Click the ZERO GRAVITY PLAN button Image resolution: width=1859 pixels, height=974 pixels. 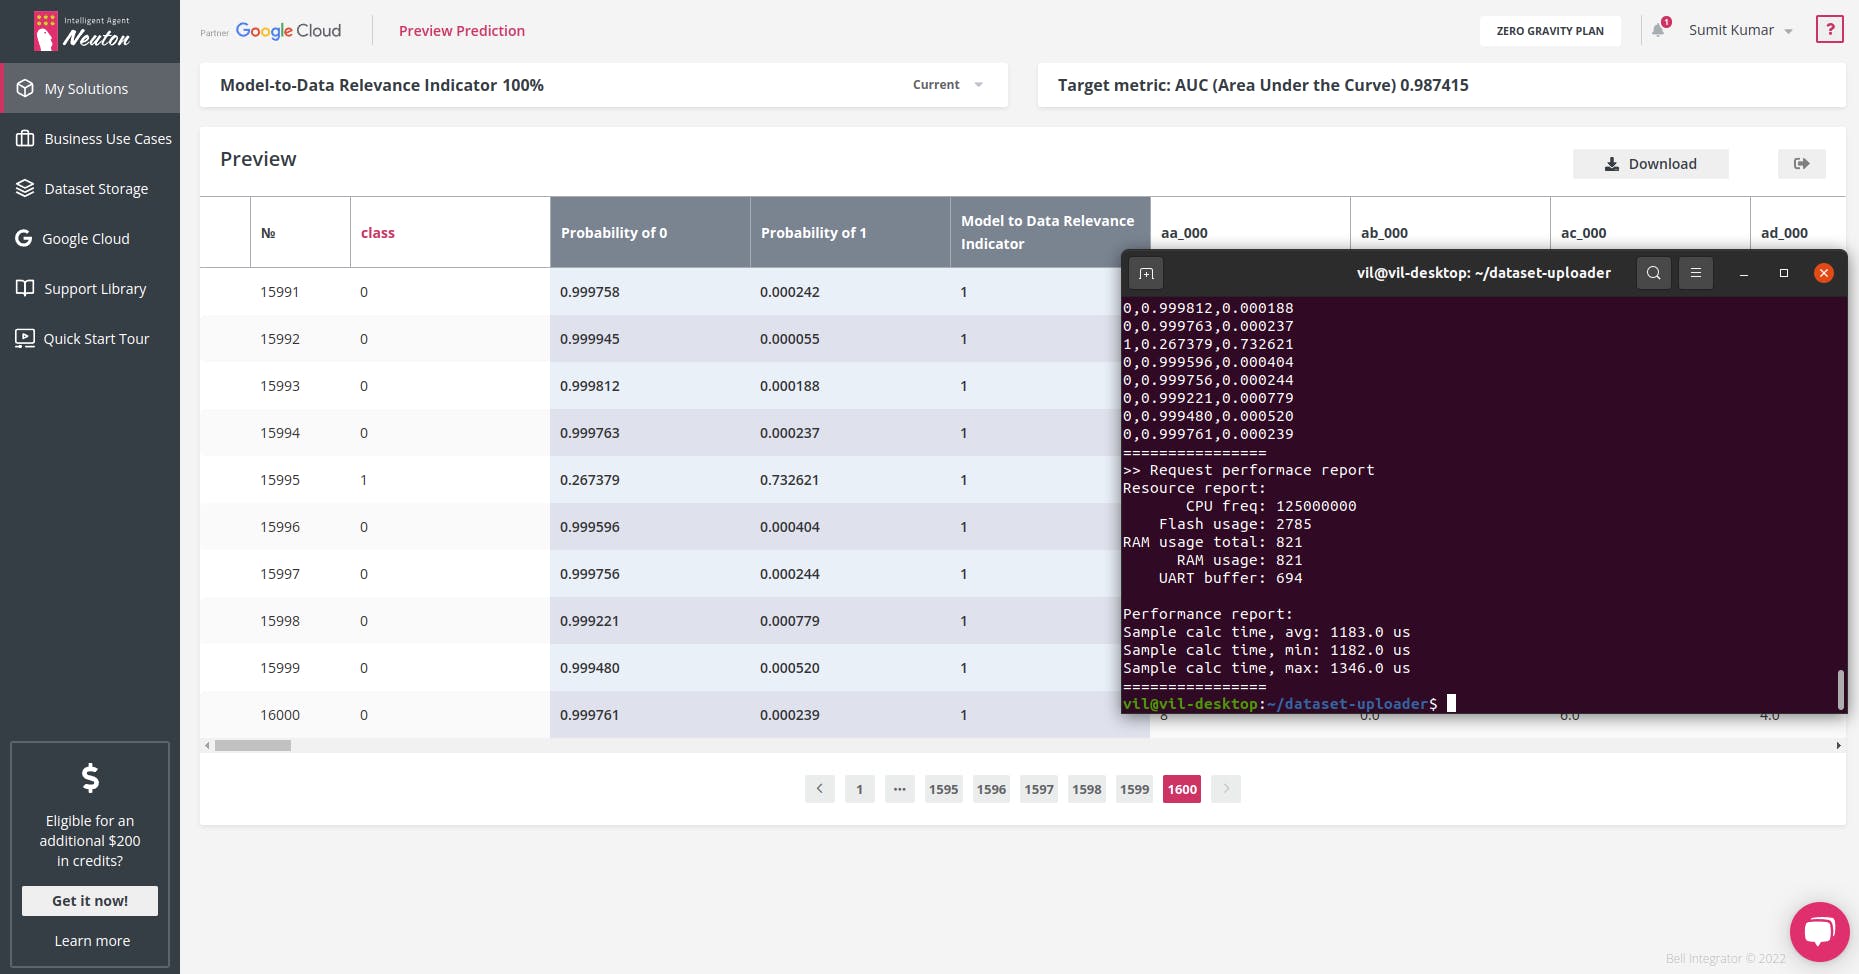1550,31
